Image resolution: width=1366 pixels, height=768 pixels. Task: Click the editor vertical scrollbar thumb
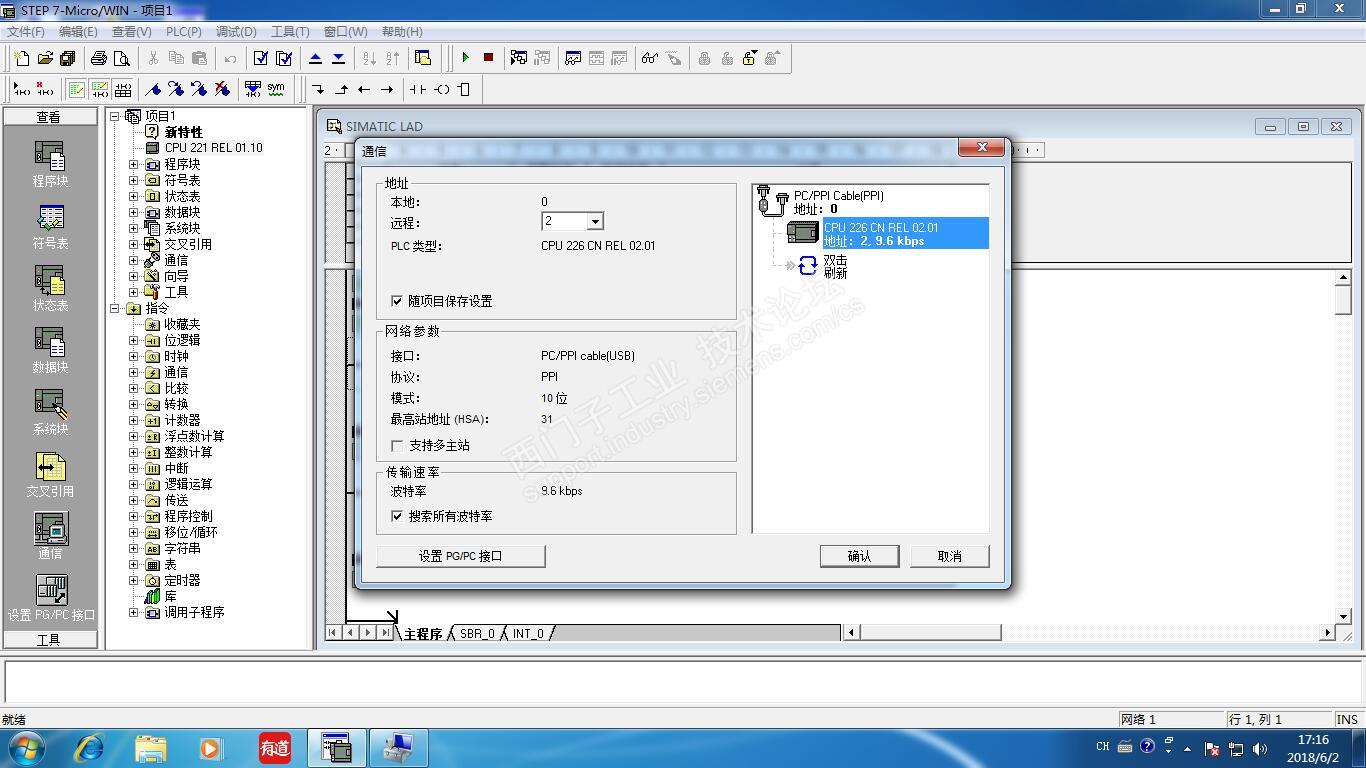(1343, 299)
